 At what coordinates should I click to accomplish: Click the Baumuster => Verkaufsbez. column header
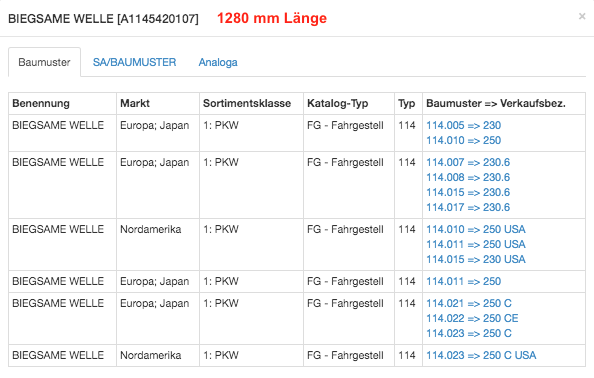(496, 103)
